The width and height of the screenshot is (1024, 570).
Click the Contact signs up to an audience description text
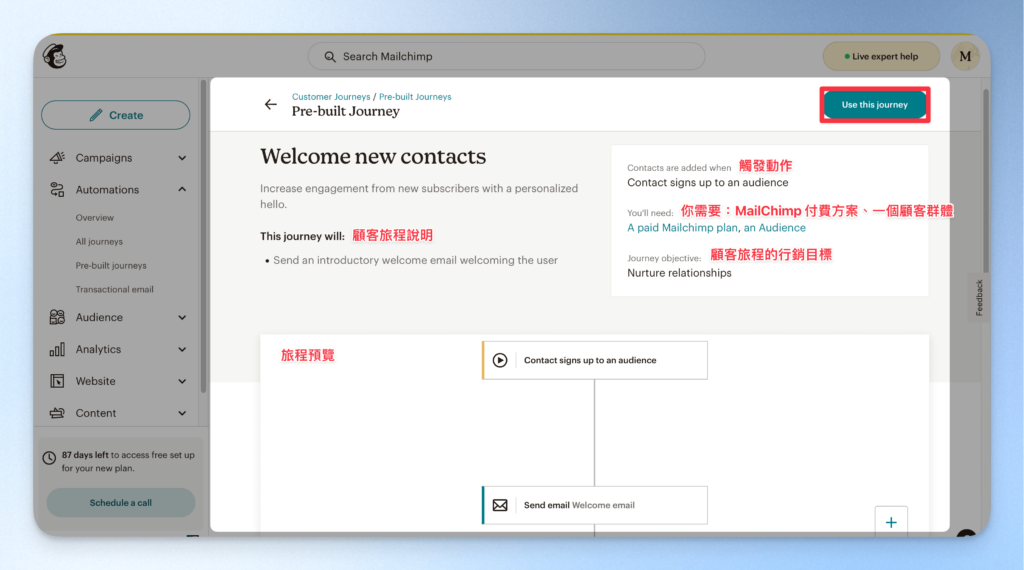708,183
